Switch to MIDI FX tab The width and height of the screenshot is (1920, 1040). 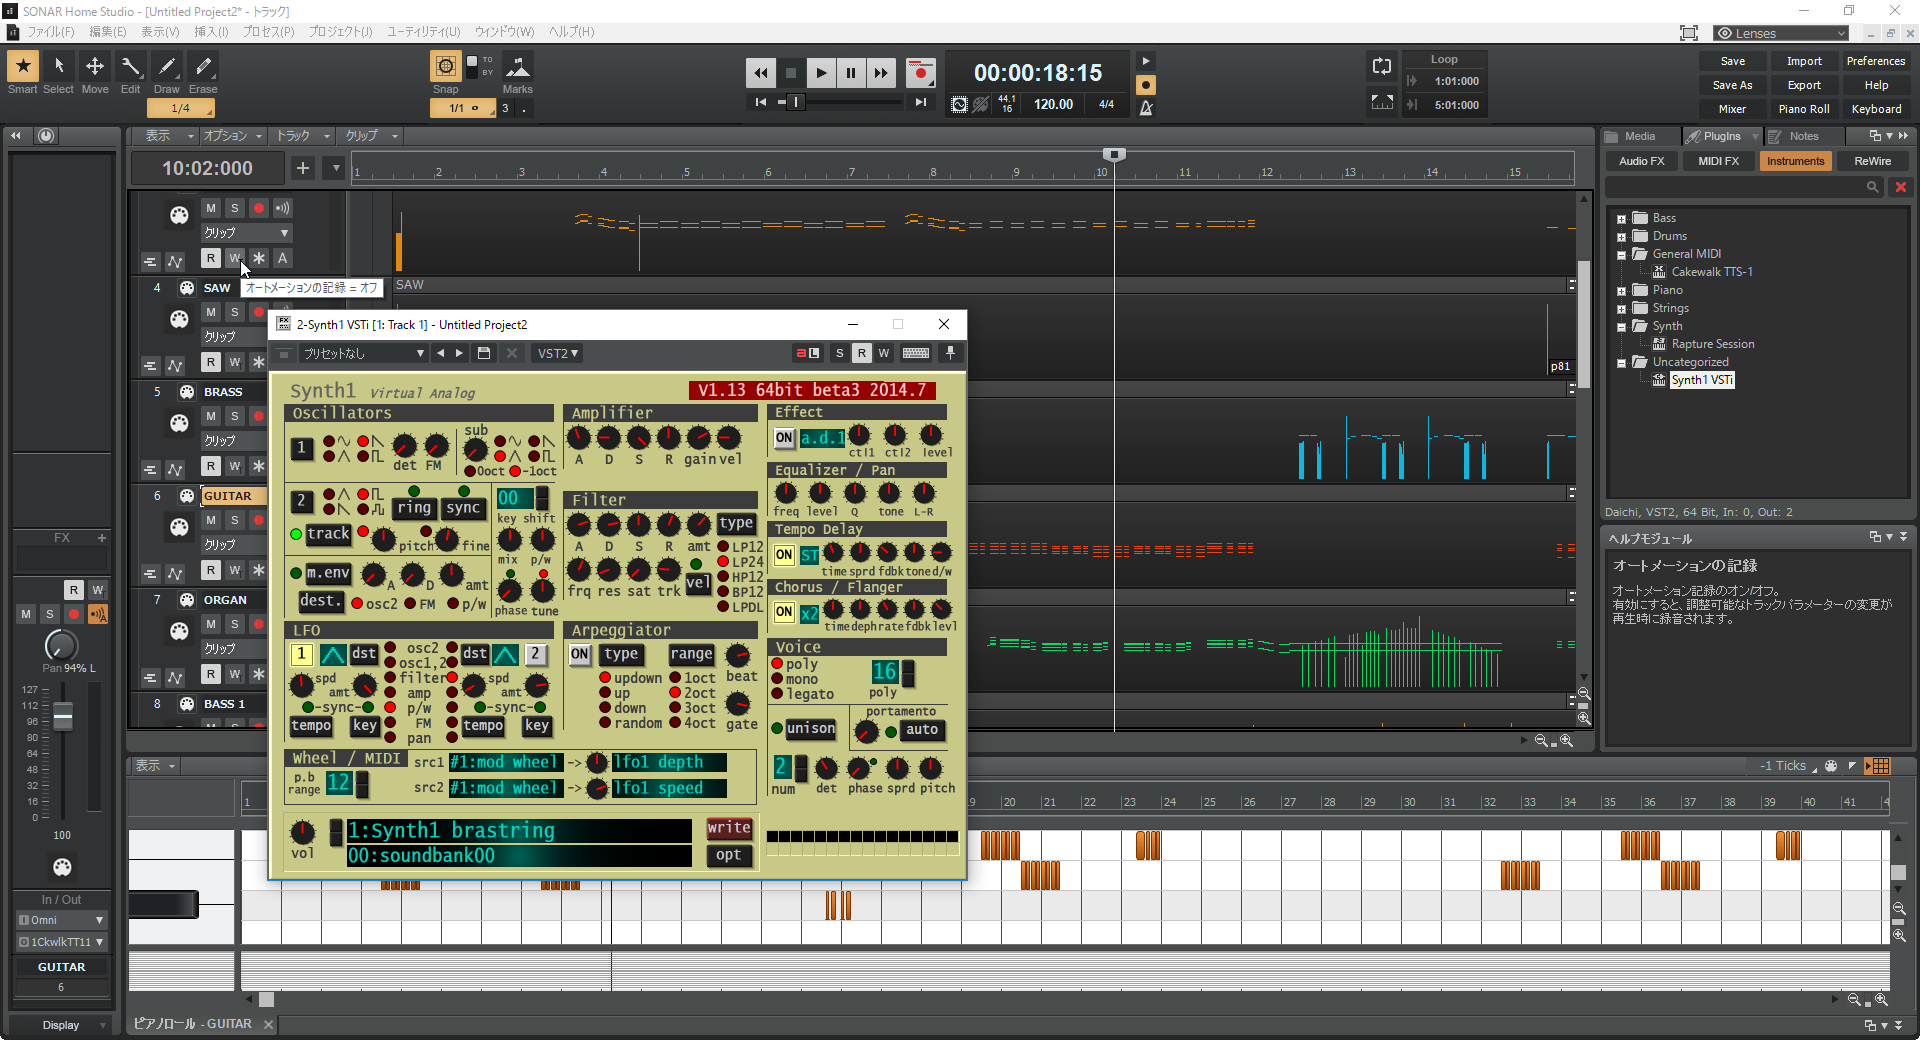click(1718, 161)
